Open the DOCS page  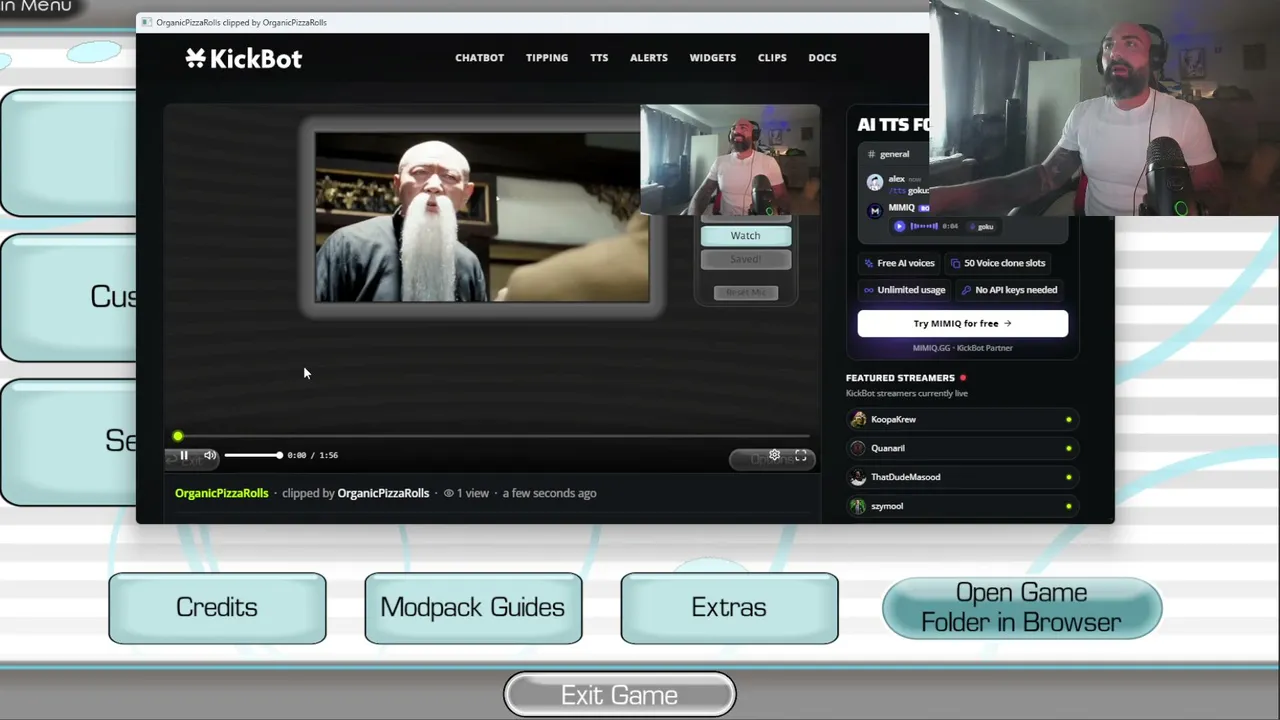822,57
